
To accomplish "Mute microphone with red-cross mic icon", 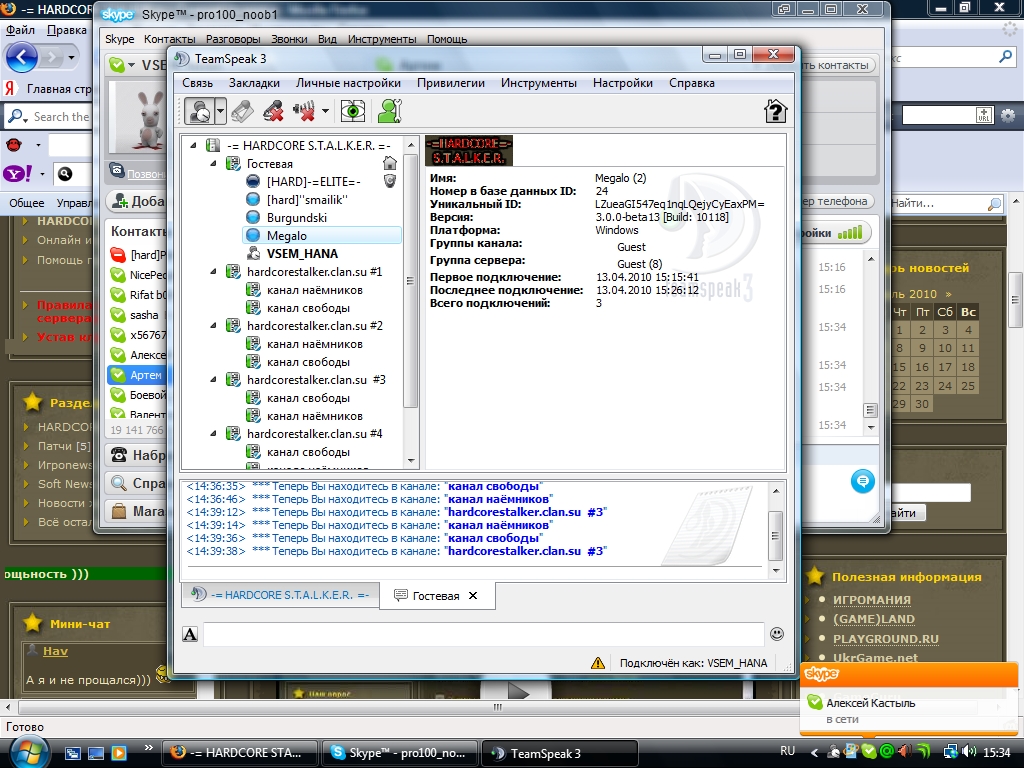I will point(274,111).
